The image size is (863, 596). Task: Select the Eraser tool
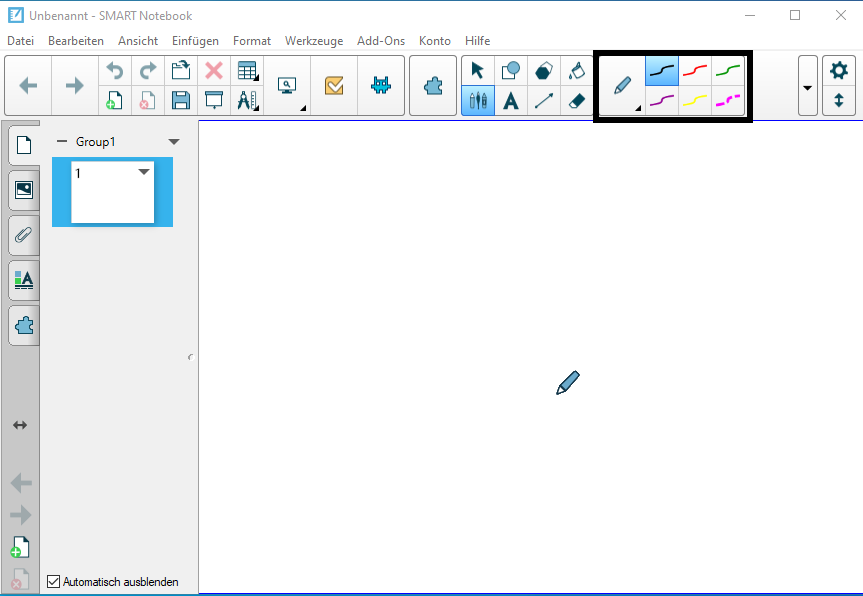click(576, 100)
